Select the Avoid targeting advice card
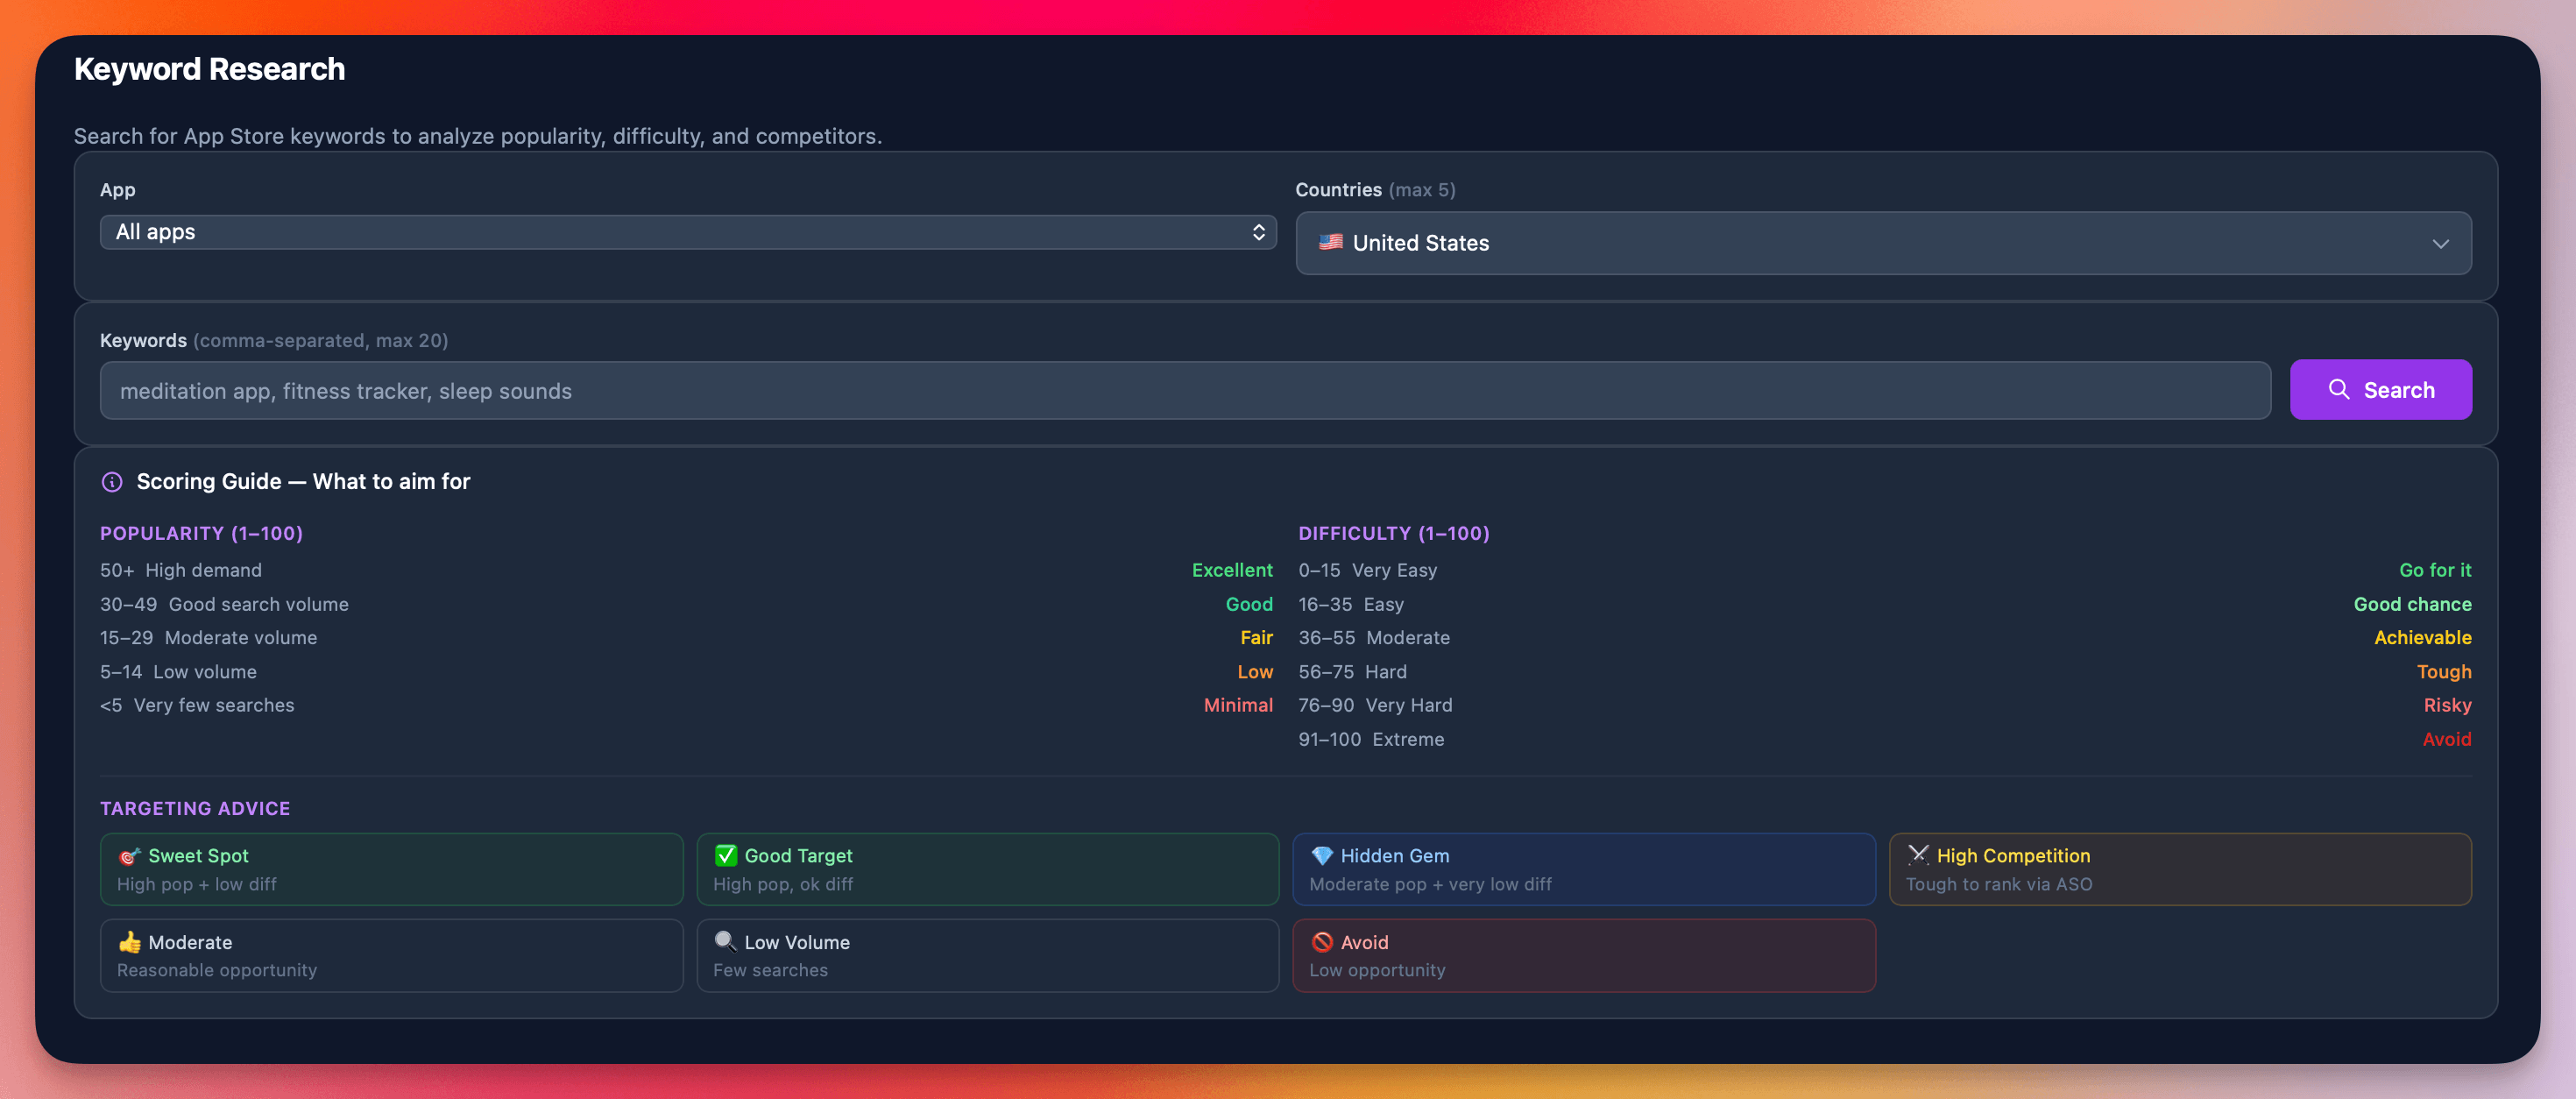This screenshot has width=2576, height=1099. (1584, 956)
